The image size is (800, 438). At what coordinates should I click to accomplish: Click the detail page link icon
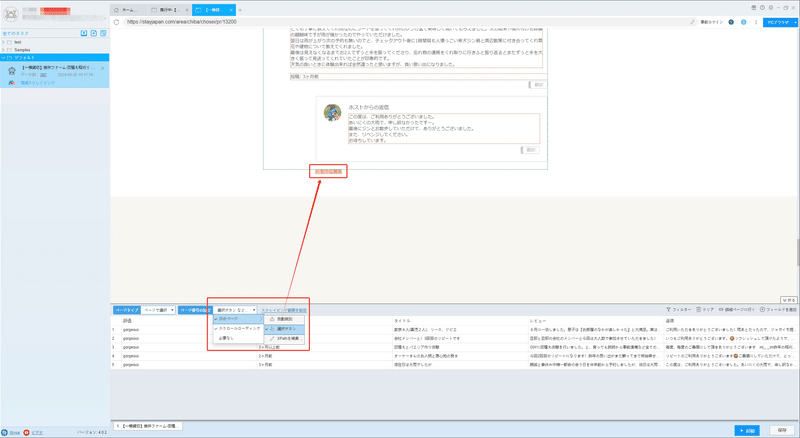pyautogui.click(x=721, y=309)
